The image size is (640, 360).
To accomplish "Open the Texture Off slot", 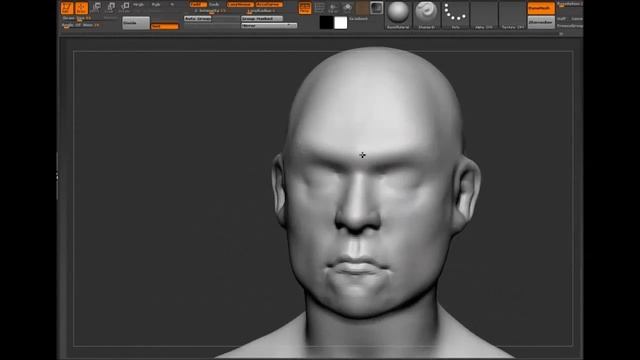I will coord(512,15).
